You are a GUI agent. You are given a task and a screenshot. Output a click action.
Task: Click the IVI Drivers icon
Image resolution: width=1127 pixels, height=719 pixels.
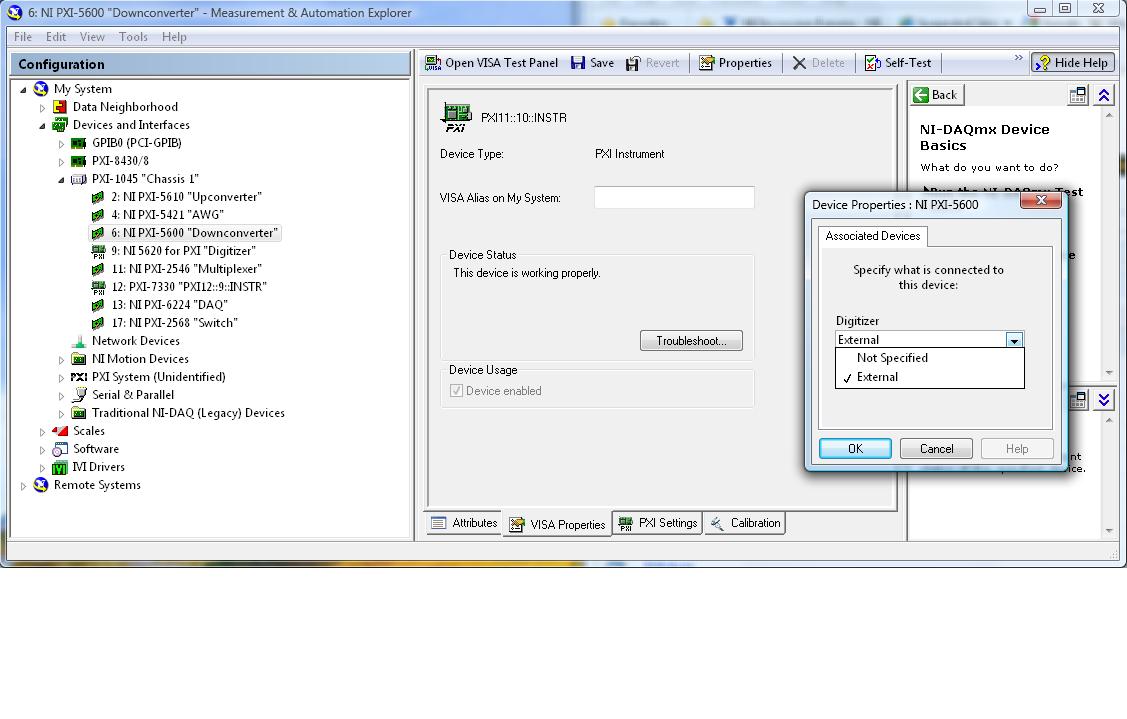pos(60,467)
